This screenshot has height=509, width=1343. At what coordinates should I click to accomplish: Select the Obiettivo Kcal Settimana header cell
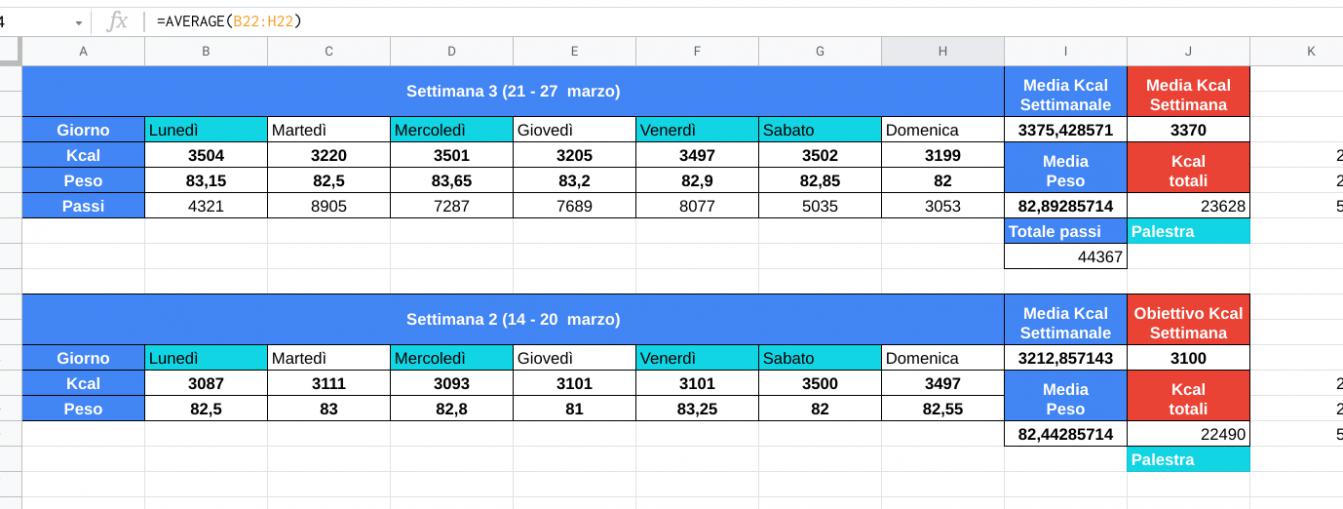1188,320
